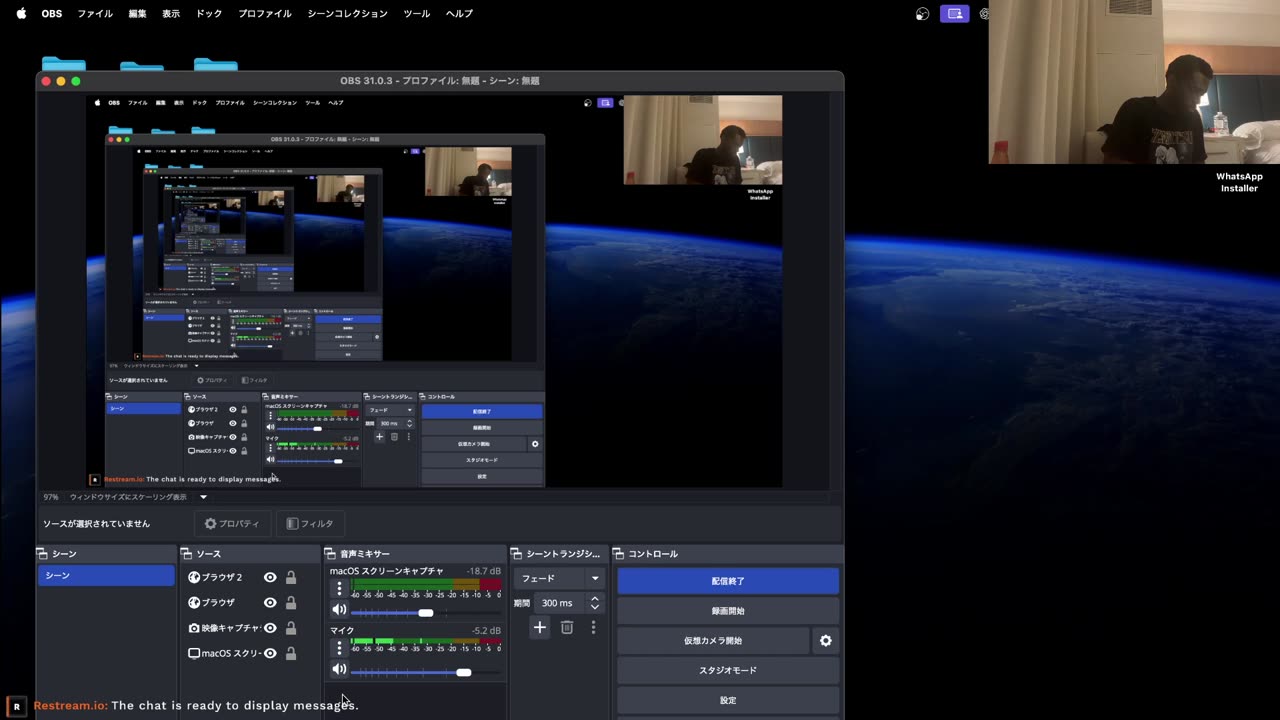Image resolution: width=1280 pixels, height=720 pixels.
Task: Adjust the macOS スクリーンキャプチャ volume slider
Action: point(426,613)
